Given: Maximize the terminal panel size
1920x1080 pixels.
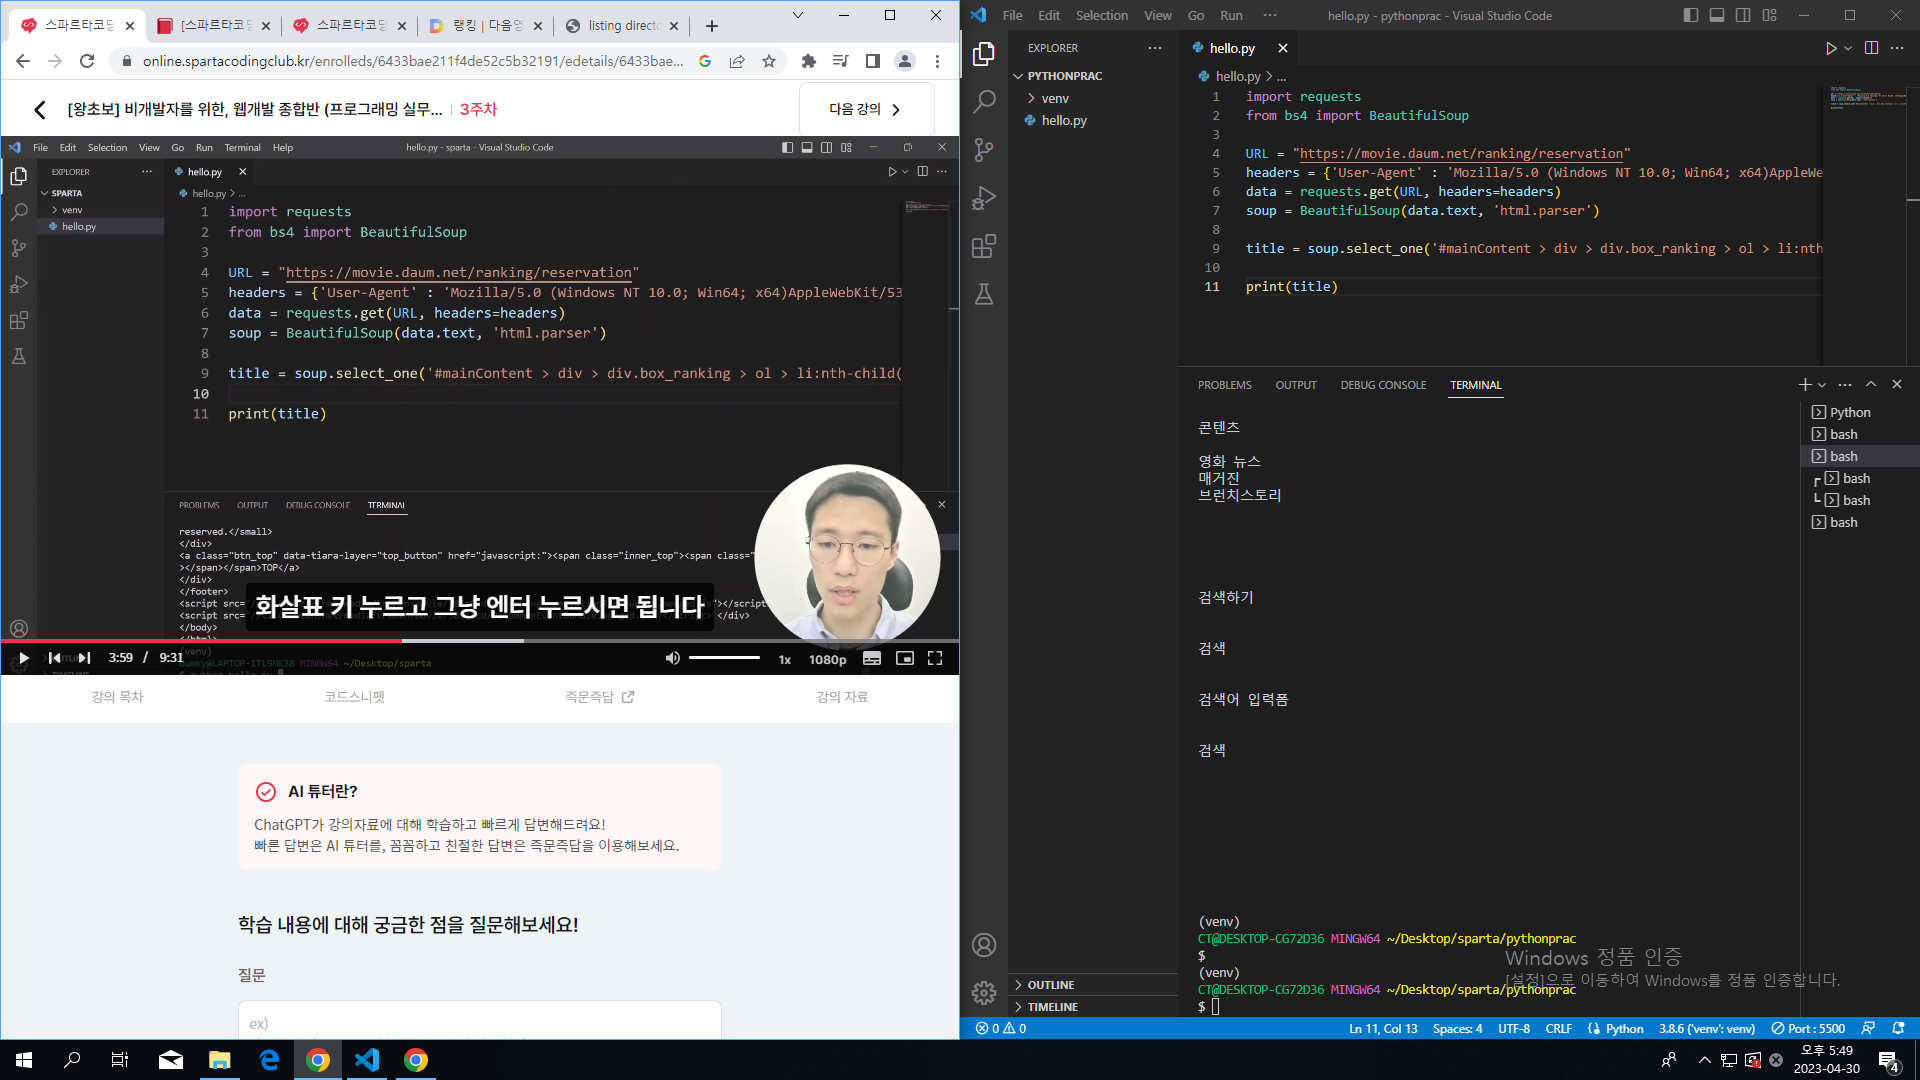Looking at the screenshot, I should [1871, 385].
